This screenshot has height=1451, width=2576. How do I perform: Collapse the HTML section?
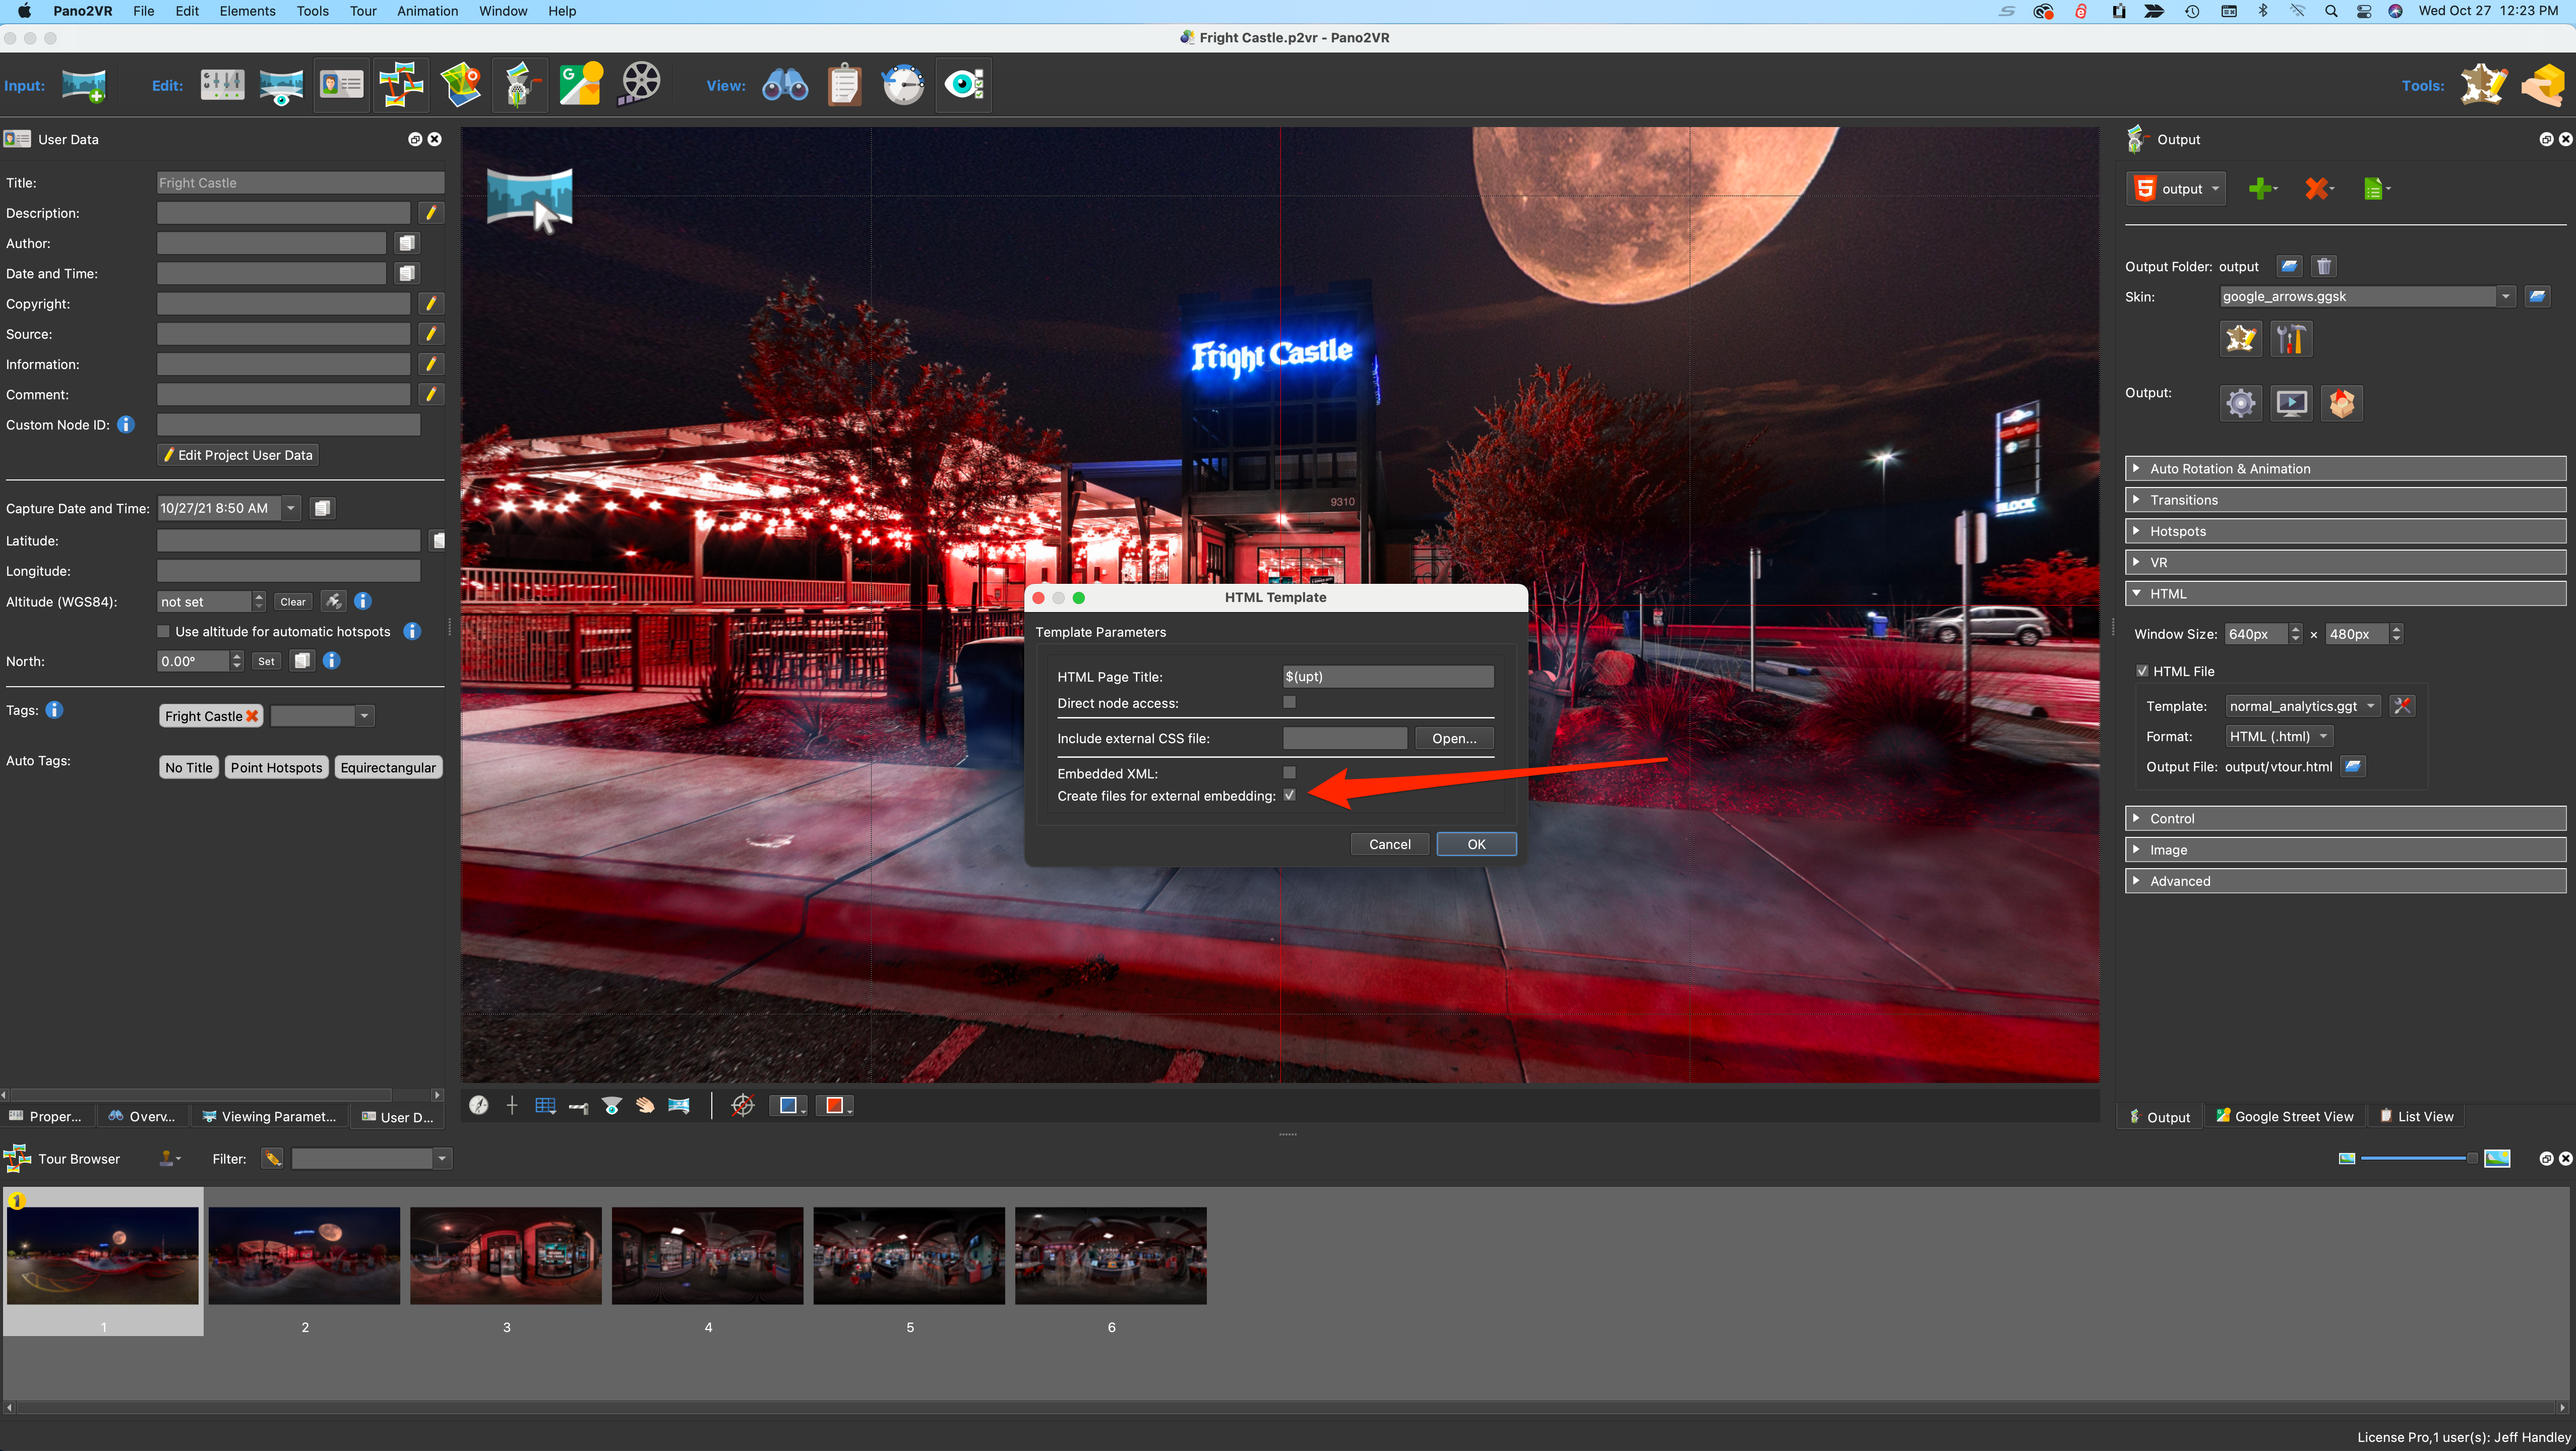[x=2345, y=593]
